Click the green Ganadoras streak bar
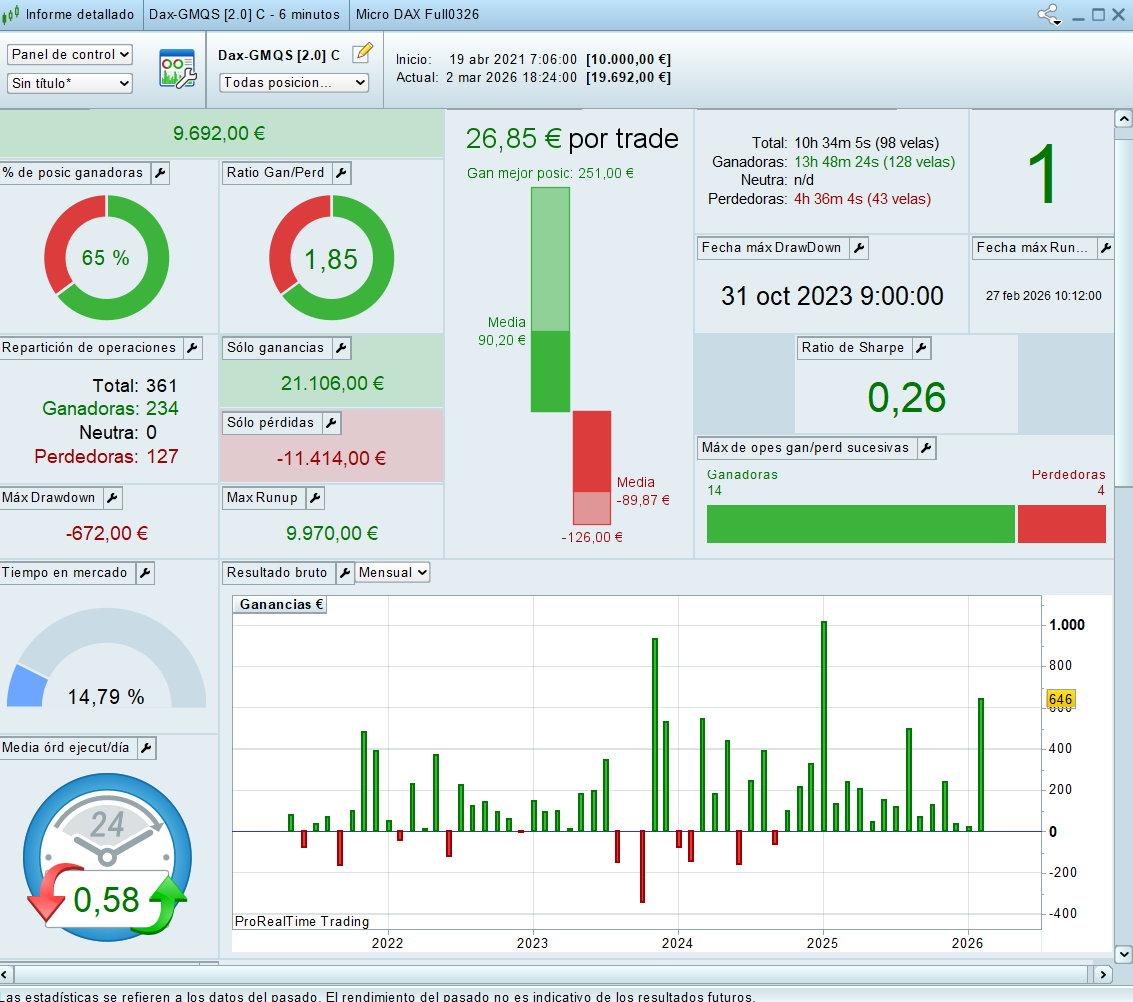Screen dimensions: 1133x1002 (860, 524)
